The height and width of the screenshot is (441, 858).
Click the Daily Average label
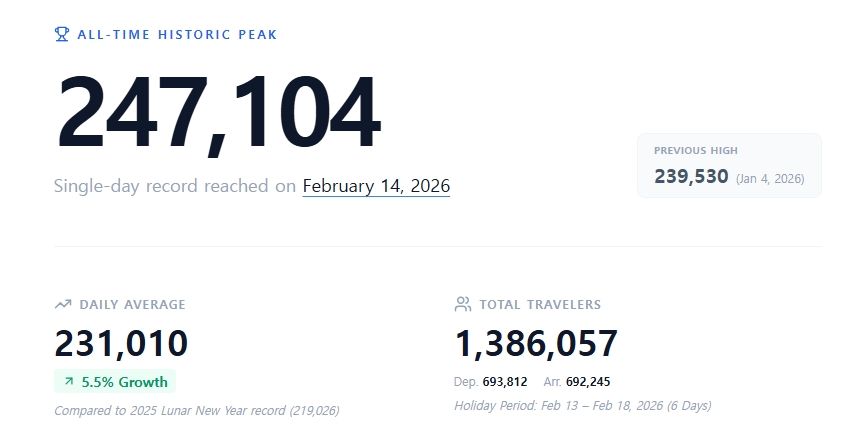tap(132, 304)
